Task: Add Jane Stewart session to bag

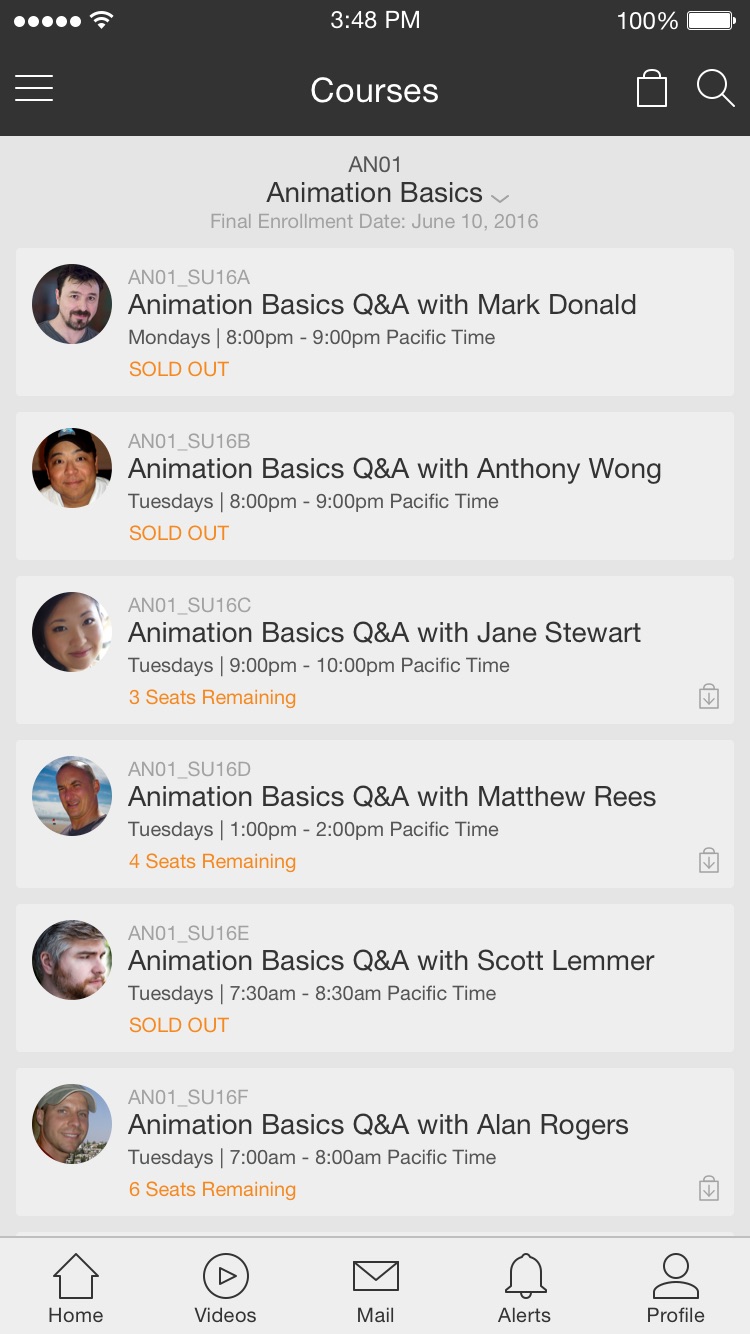Action: point(709,696)
